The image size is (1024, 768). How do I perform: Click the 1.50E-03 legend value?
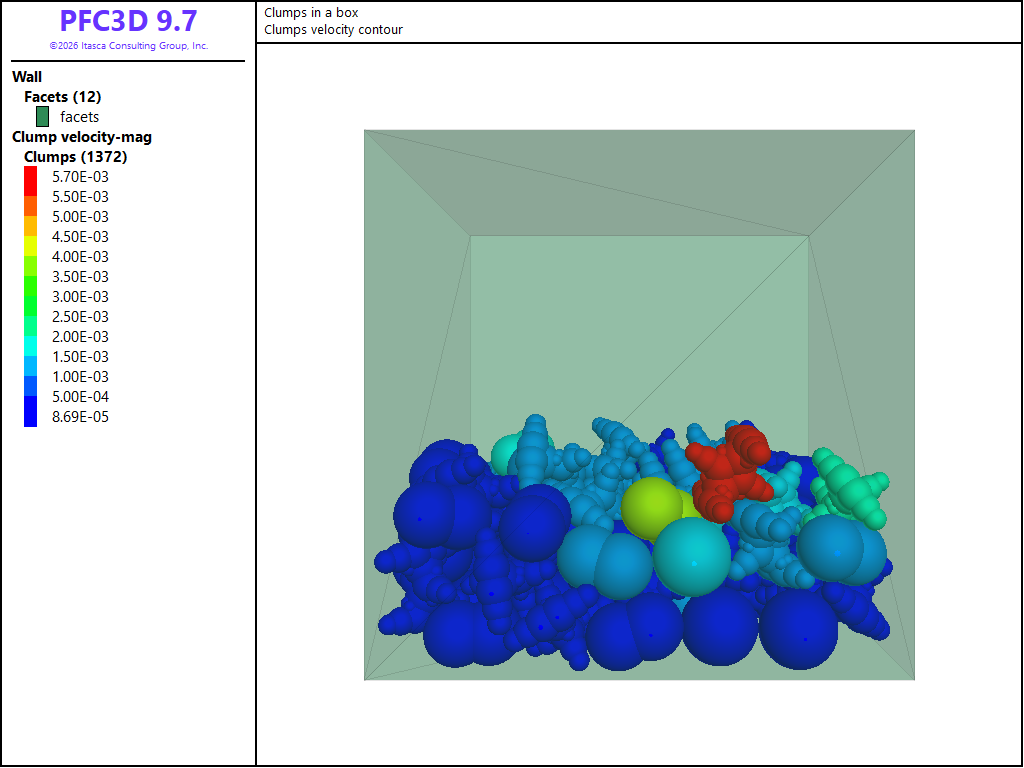(80, 357)
